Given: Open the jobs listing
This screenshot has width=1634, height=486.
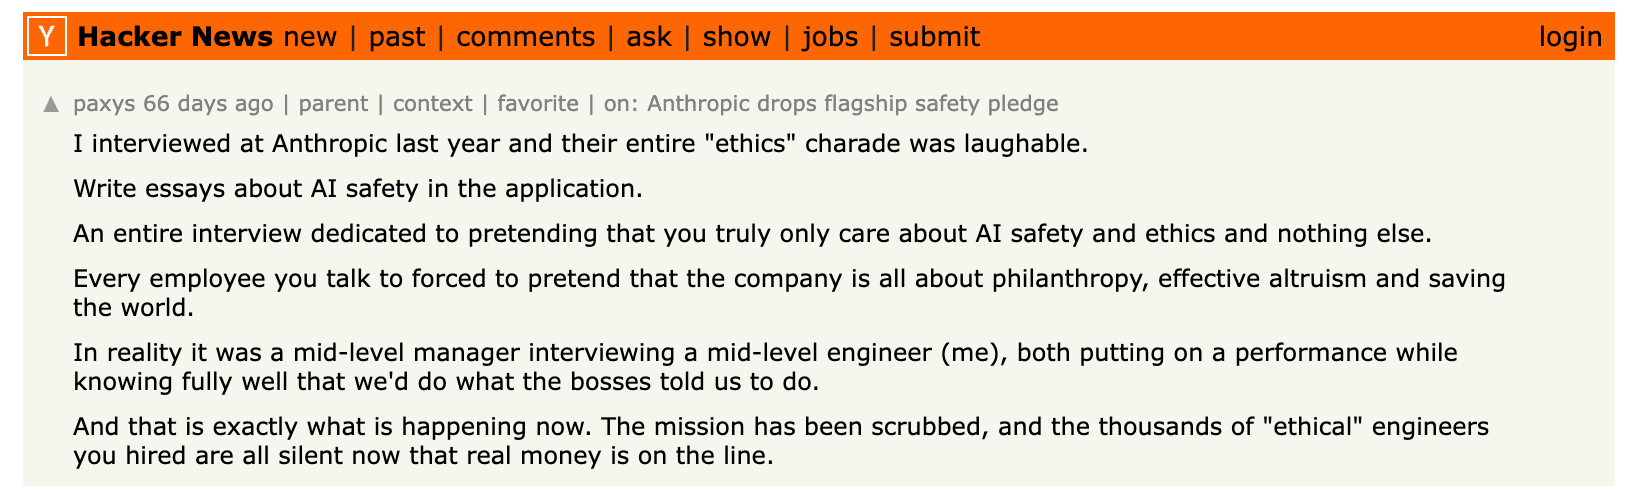Looking at the screenshot, I should [830, 37].
